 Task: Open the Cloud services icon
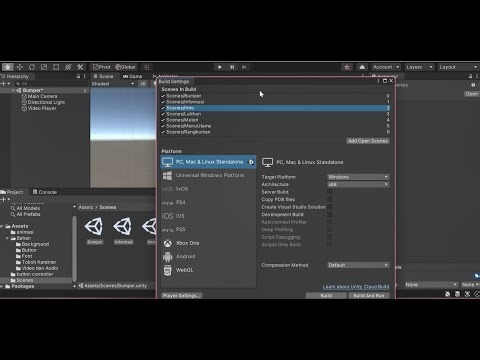pyautogui.click(x=362, y=67)
